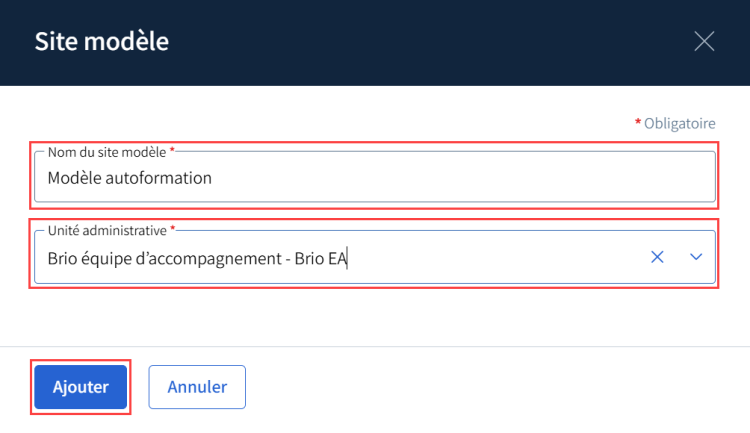750x433 pixels.
Task: Click the Unité administrative label
Action: pyautogui.click(x=107, y=231)
